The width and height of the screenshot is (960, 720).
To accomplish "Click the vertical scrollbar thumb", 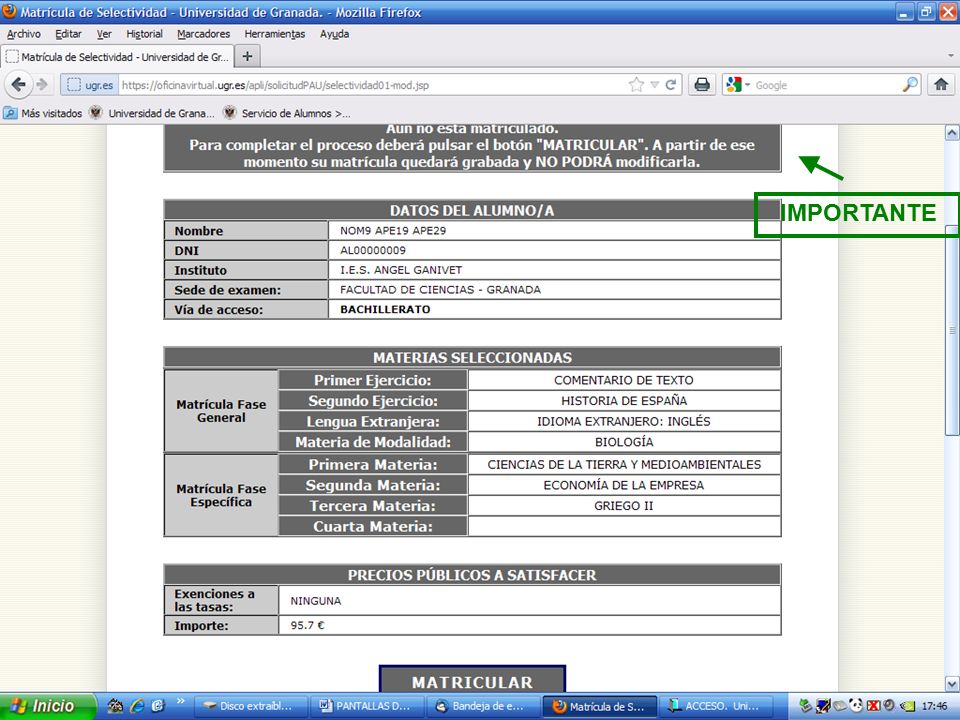I will [952, 331].
